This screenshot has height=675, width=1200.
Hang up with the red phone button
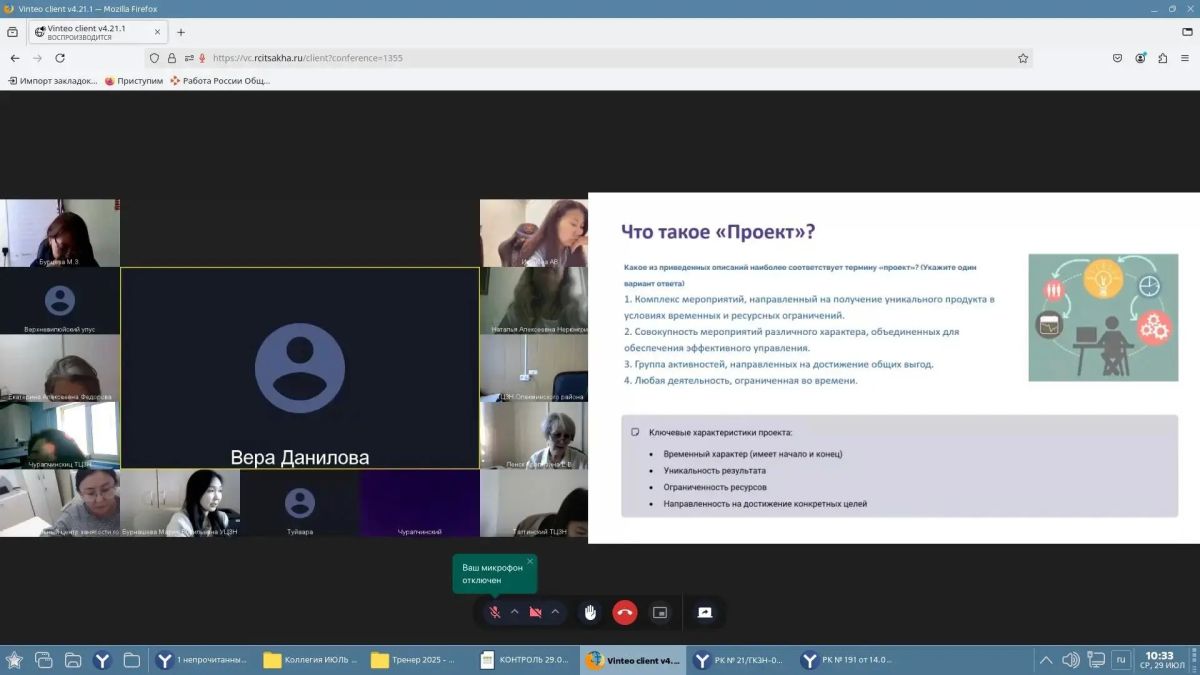pyautogui.click(x=625, y=612)
